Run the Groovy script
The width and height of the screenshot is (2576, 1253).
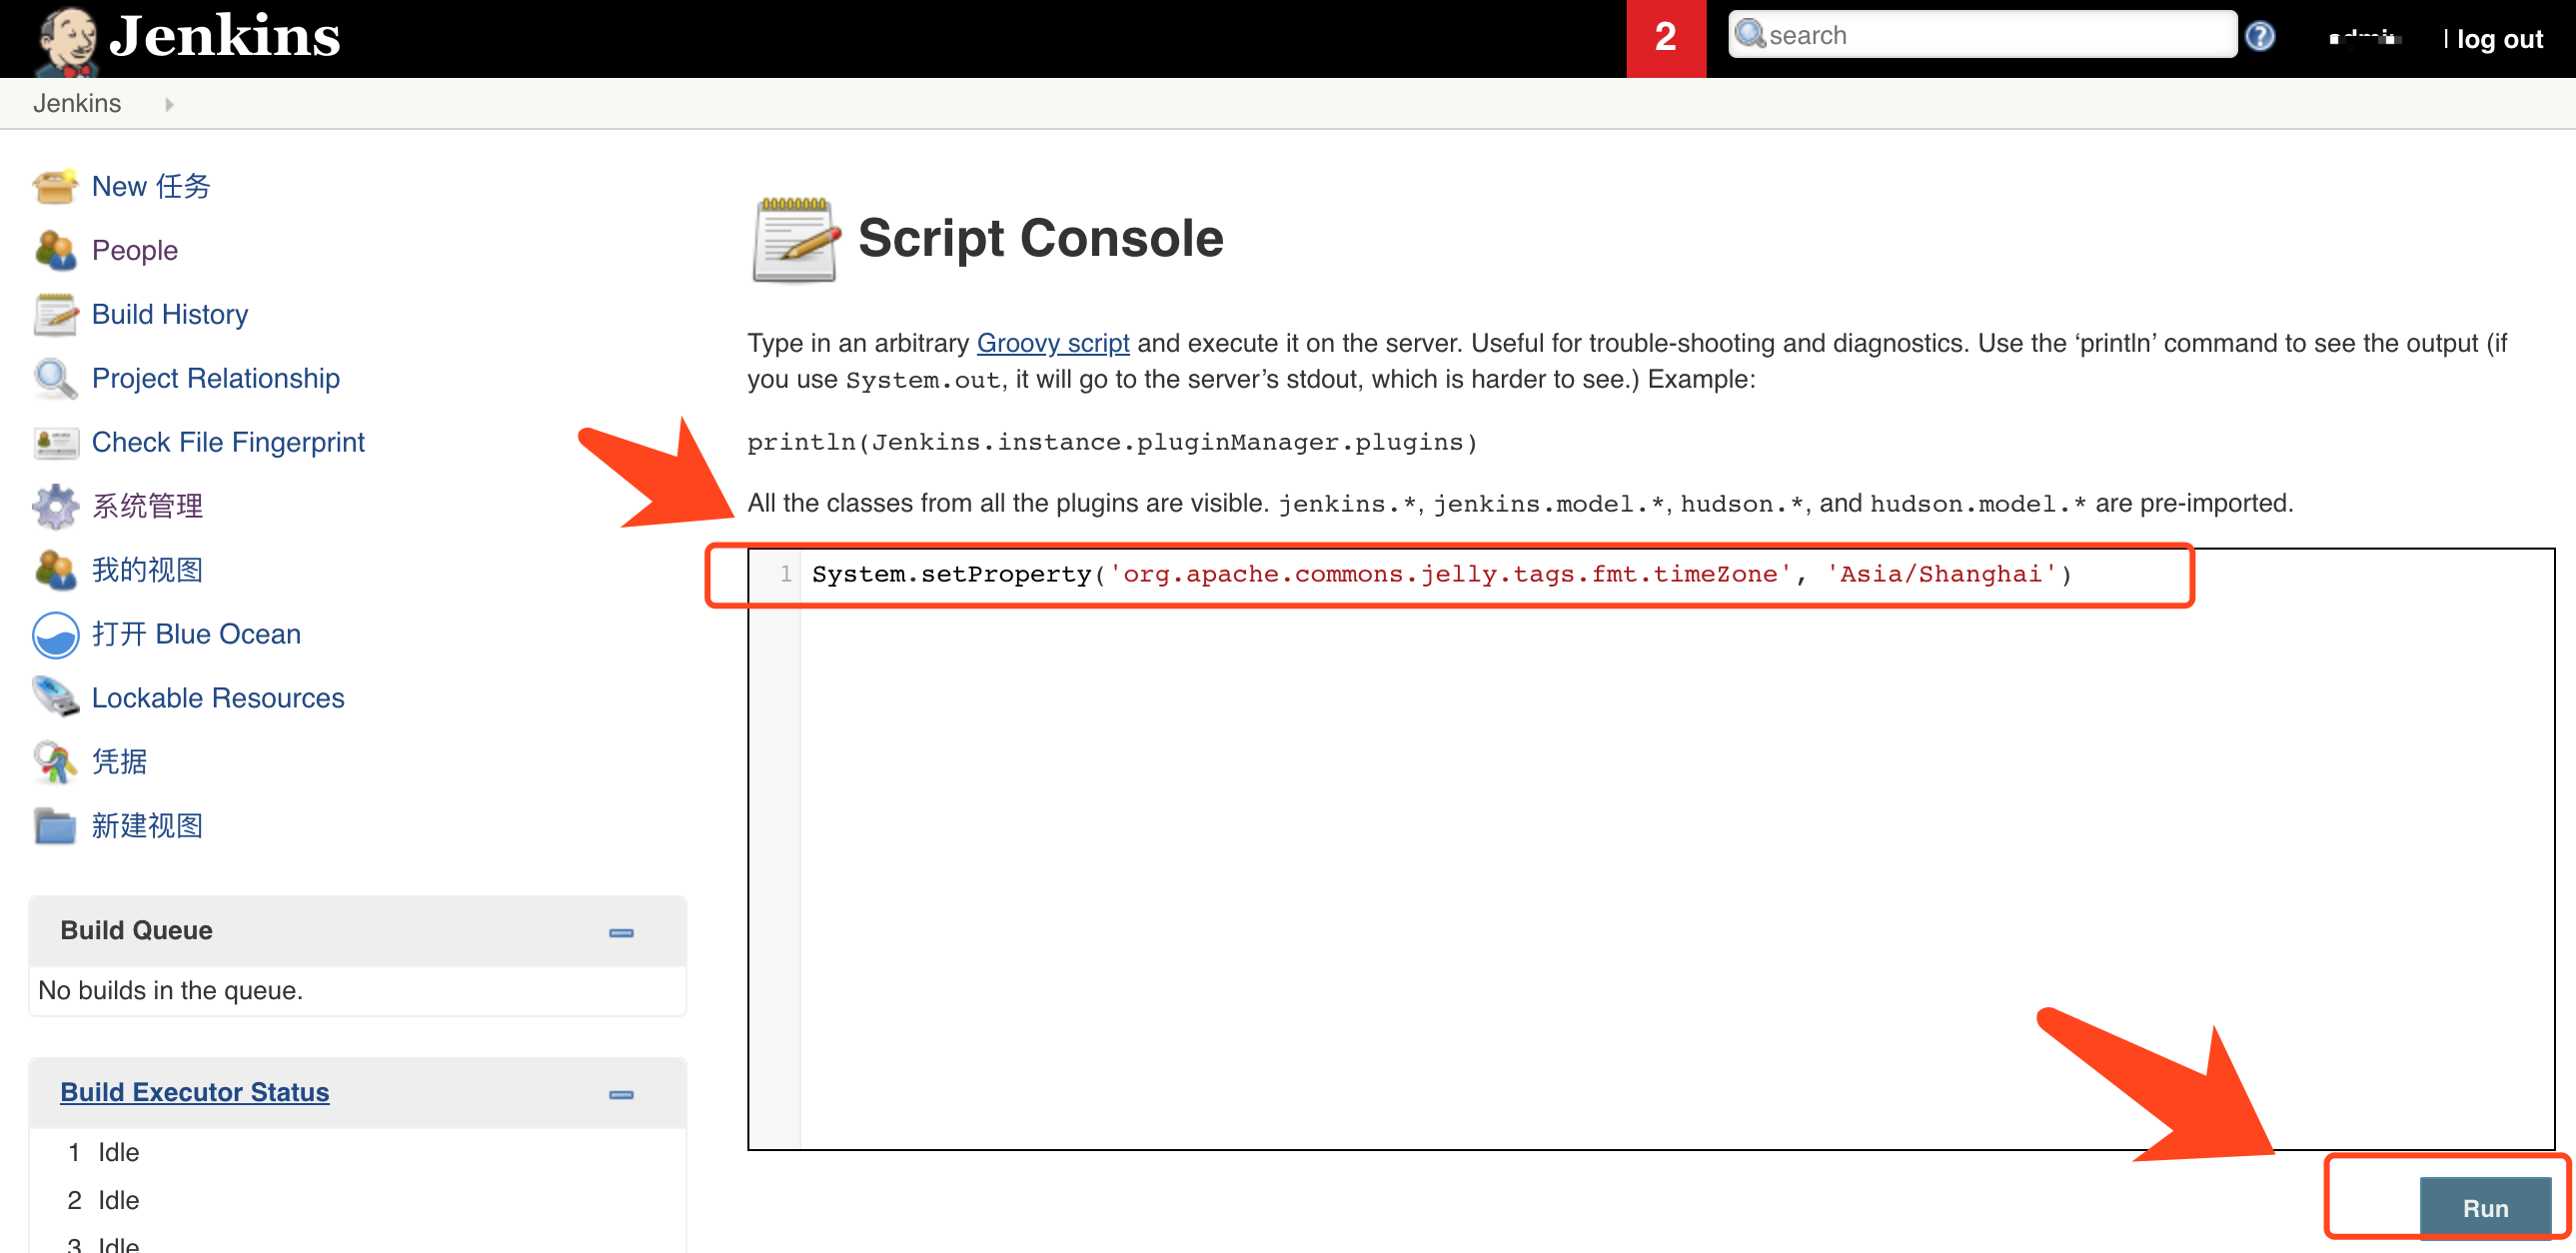click(2486, 1208)
